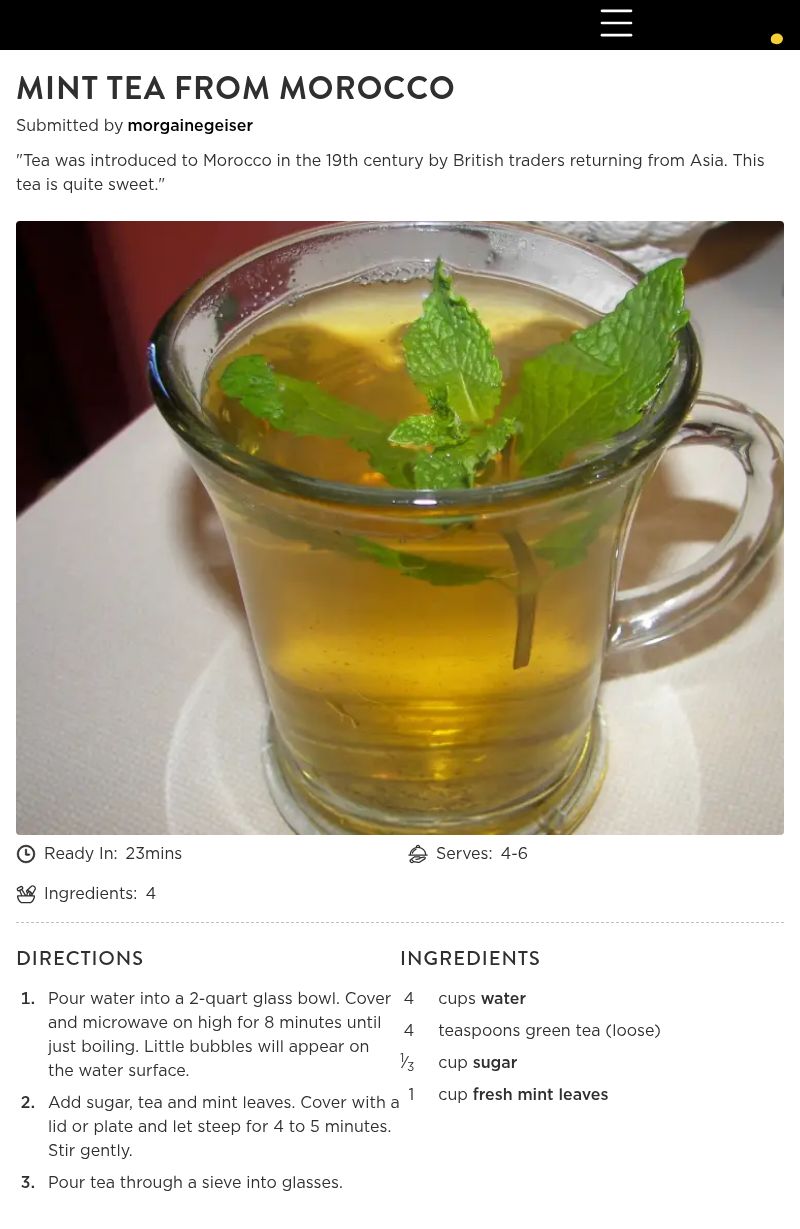Click the Ready In 23mins text
This screenshot has height=1229, width=800.
113,854
